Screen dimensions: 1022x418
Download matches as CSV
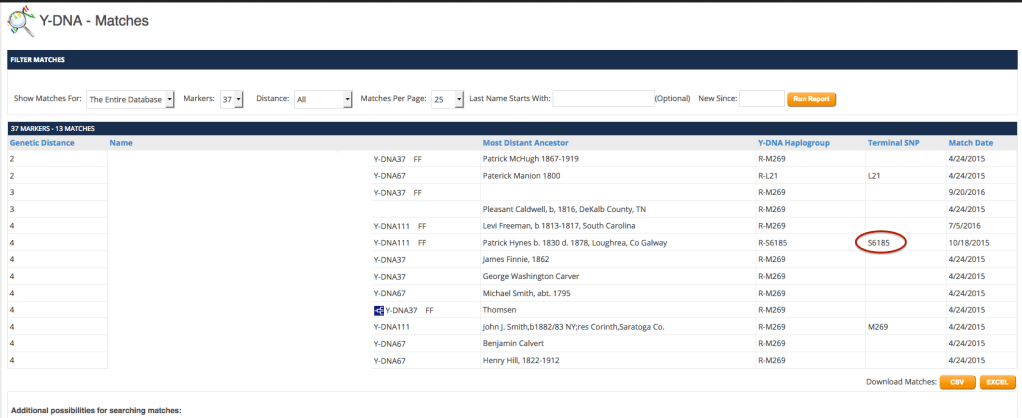[x=957, y=381]
